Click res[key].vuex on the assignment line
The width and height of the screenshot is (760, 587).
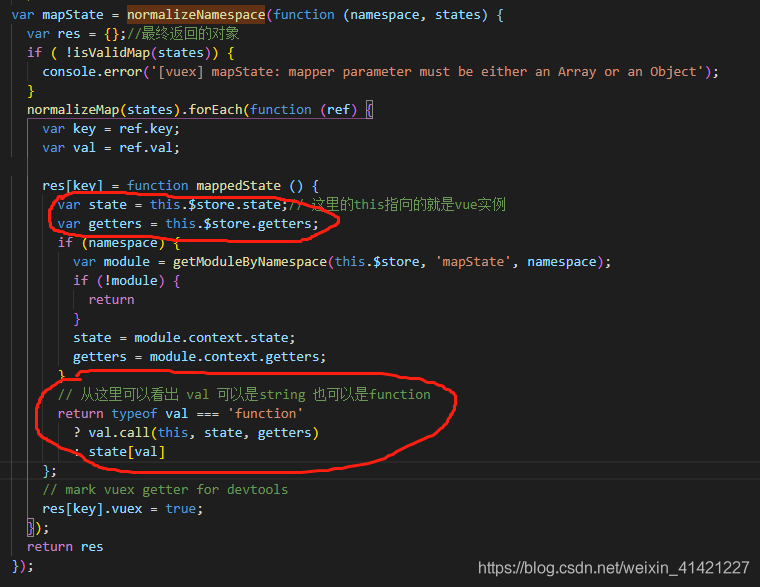pyautogui.click(x=92, y=508)
